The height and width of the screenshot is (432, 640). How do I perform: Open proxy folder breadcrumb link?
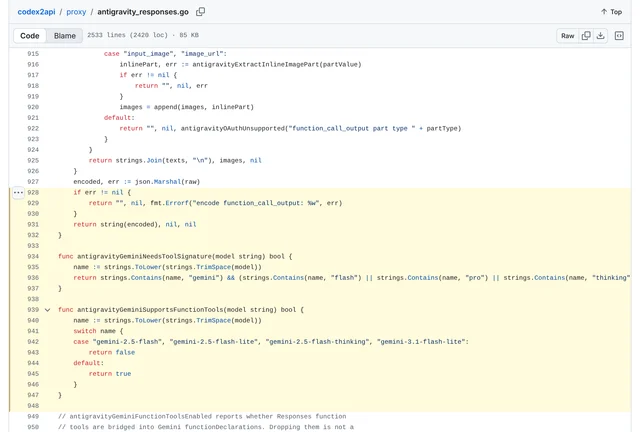(76, 12)
